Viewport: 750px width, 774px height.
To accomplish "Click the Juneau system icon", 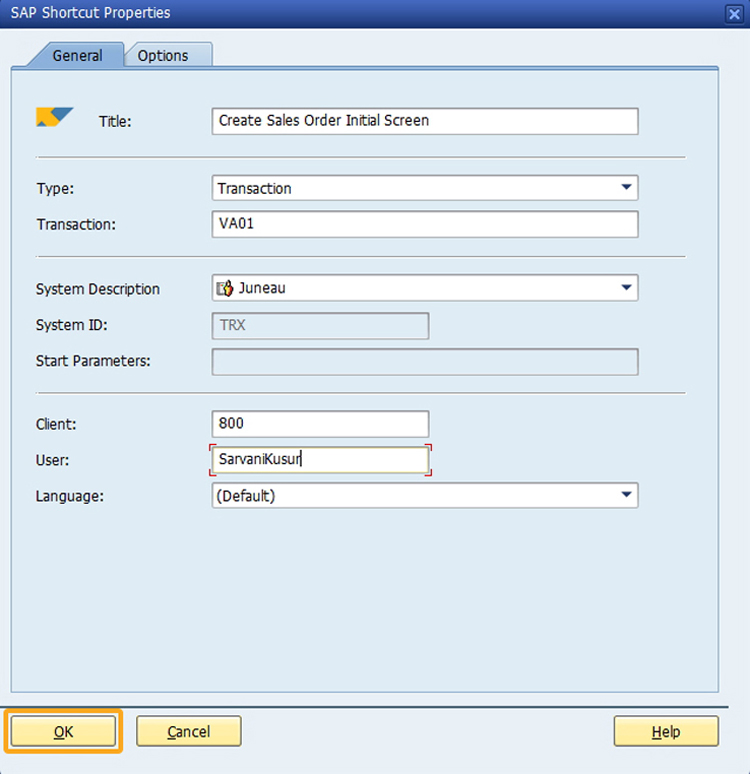I will pos(226,289).
